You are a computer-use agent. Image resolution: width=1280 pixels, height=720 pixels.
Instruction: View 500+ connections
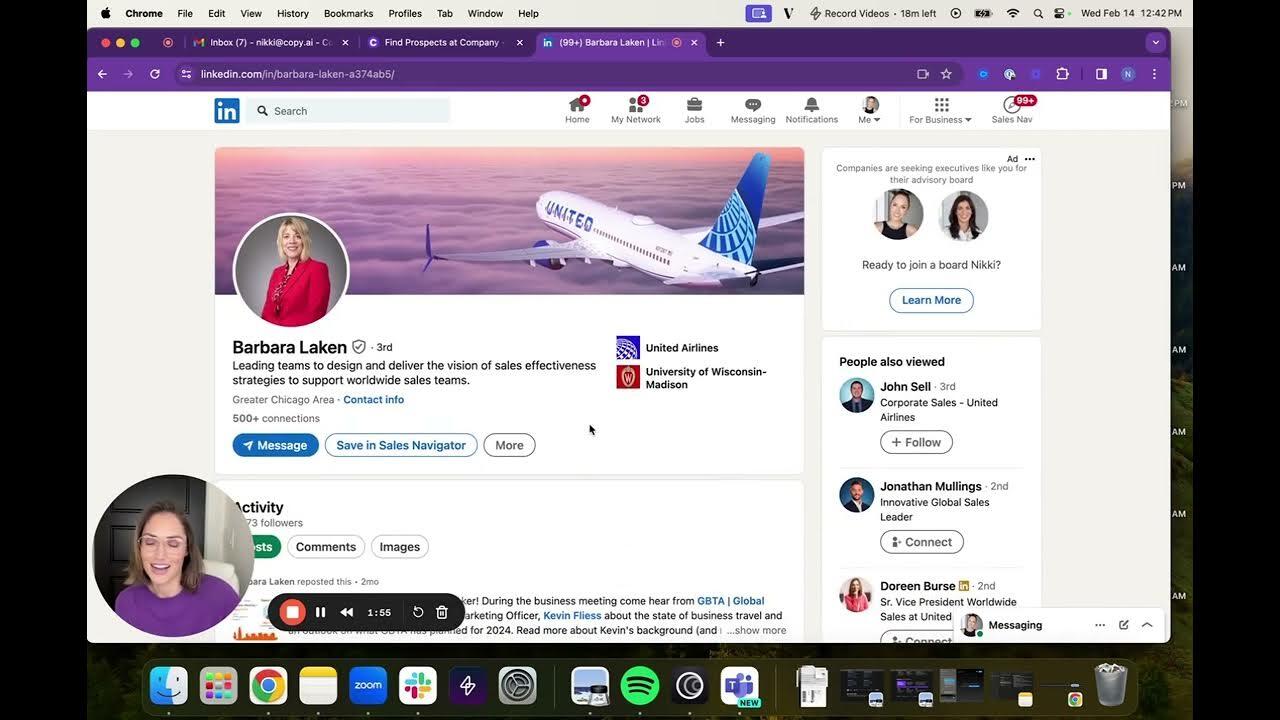pos(276,419)
